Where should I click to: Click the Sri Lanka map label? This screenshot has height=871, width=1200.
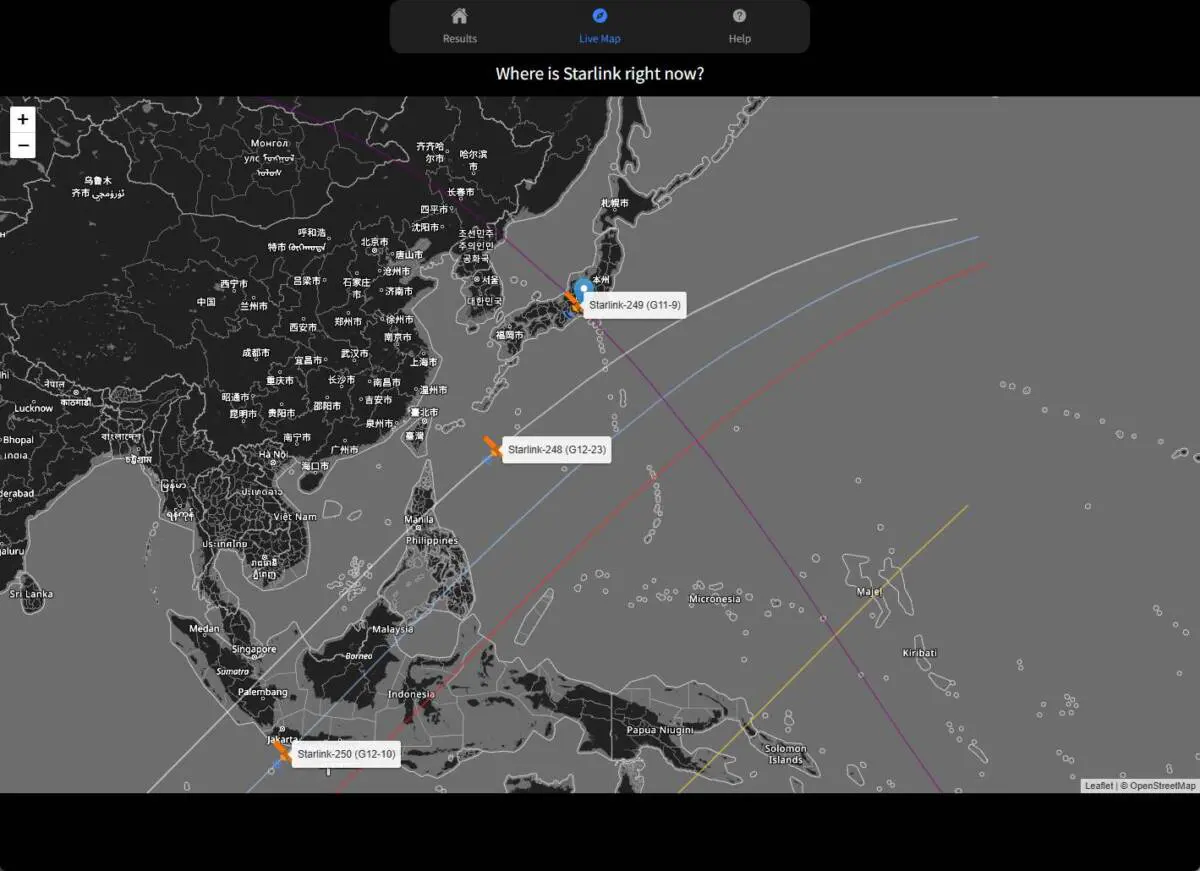pos(31,594)
